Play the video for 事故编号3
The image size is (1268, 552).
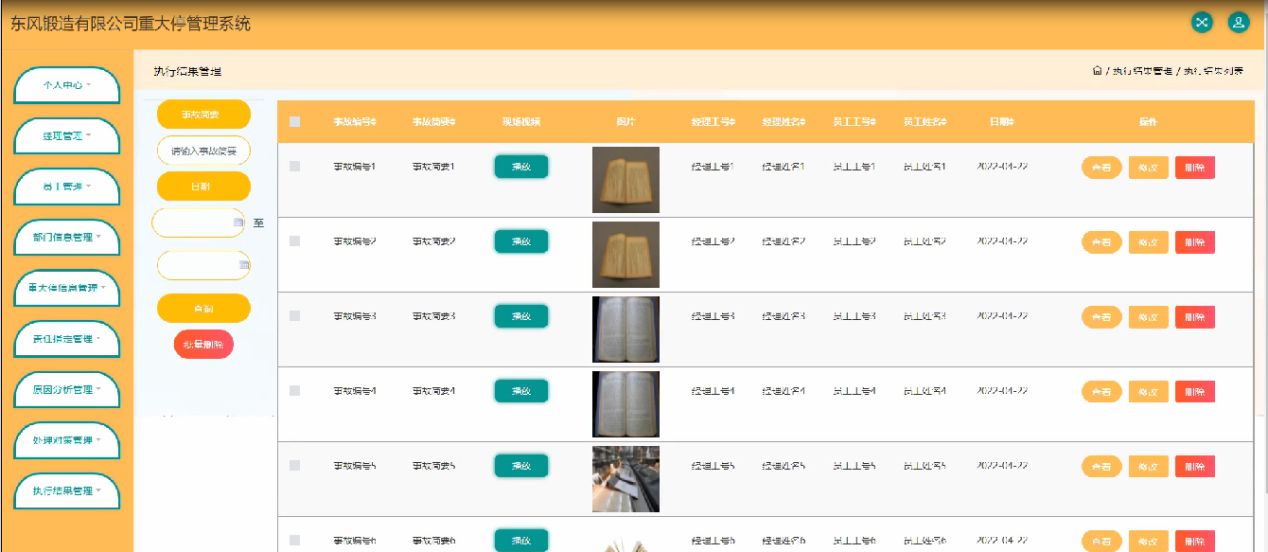521,317
